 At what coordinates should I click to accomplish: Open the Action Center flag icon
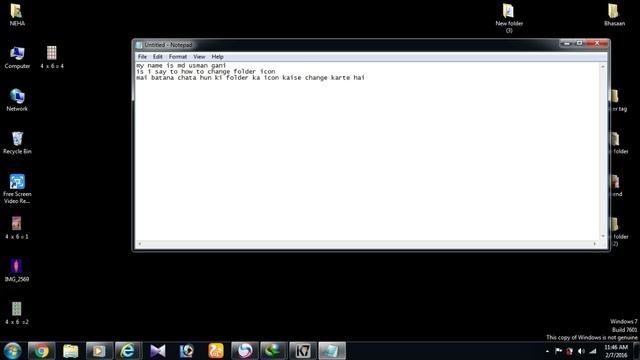click(558, 351)
